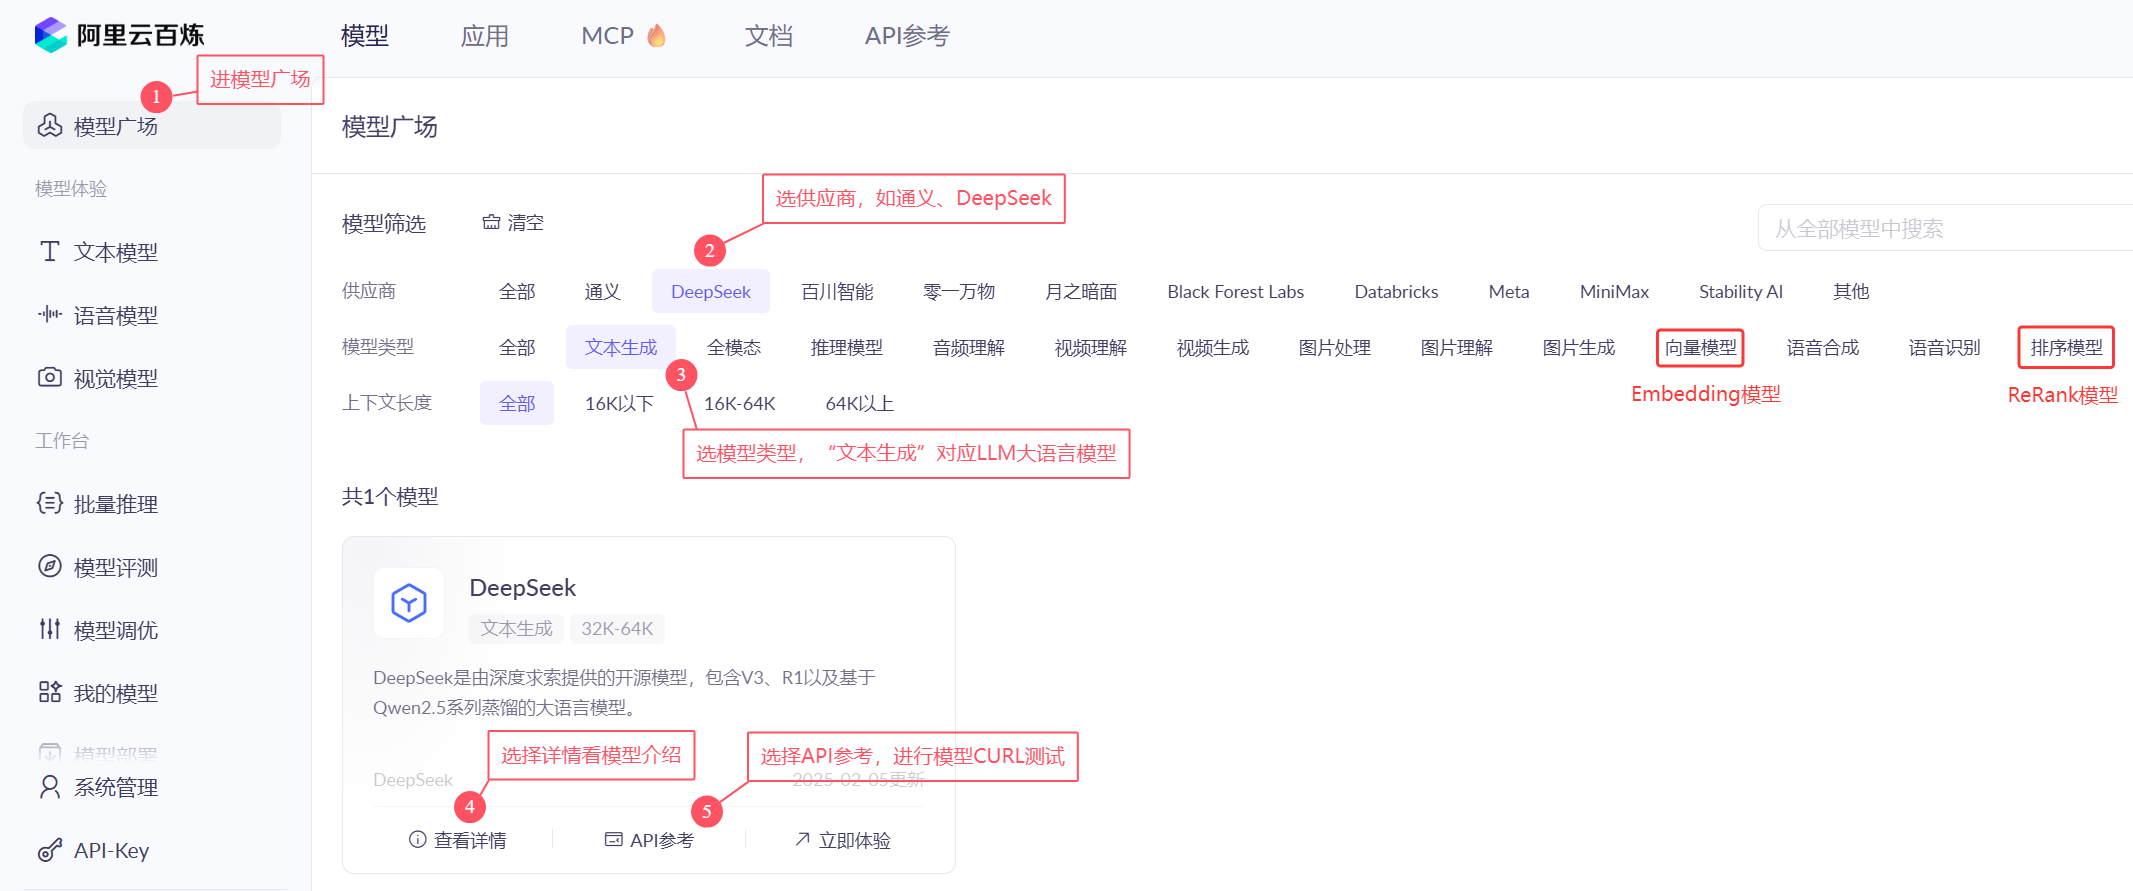Click the API-Key key icon
The width and height of the screenshot is (2133, 891).
click(x=50, y=850)
